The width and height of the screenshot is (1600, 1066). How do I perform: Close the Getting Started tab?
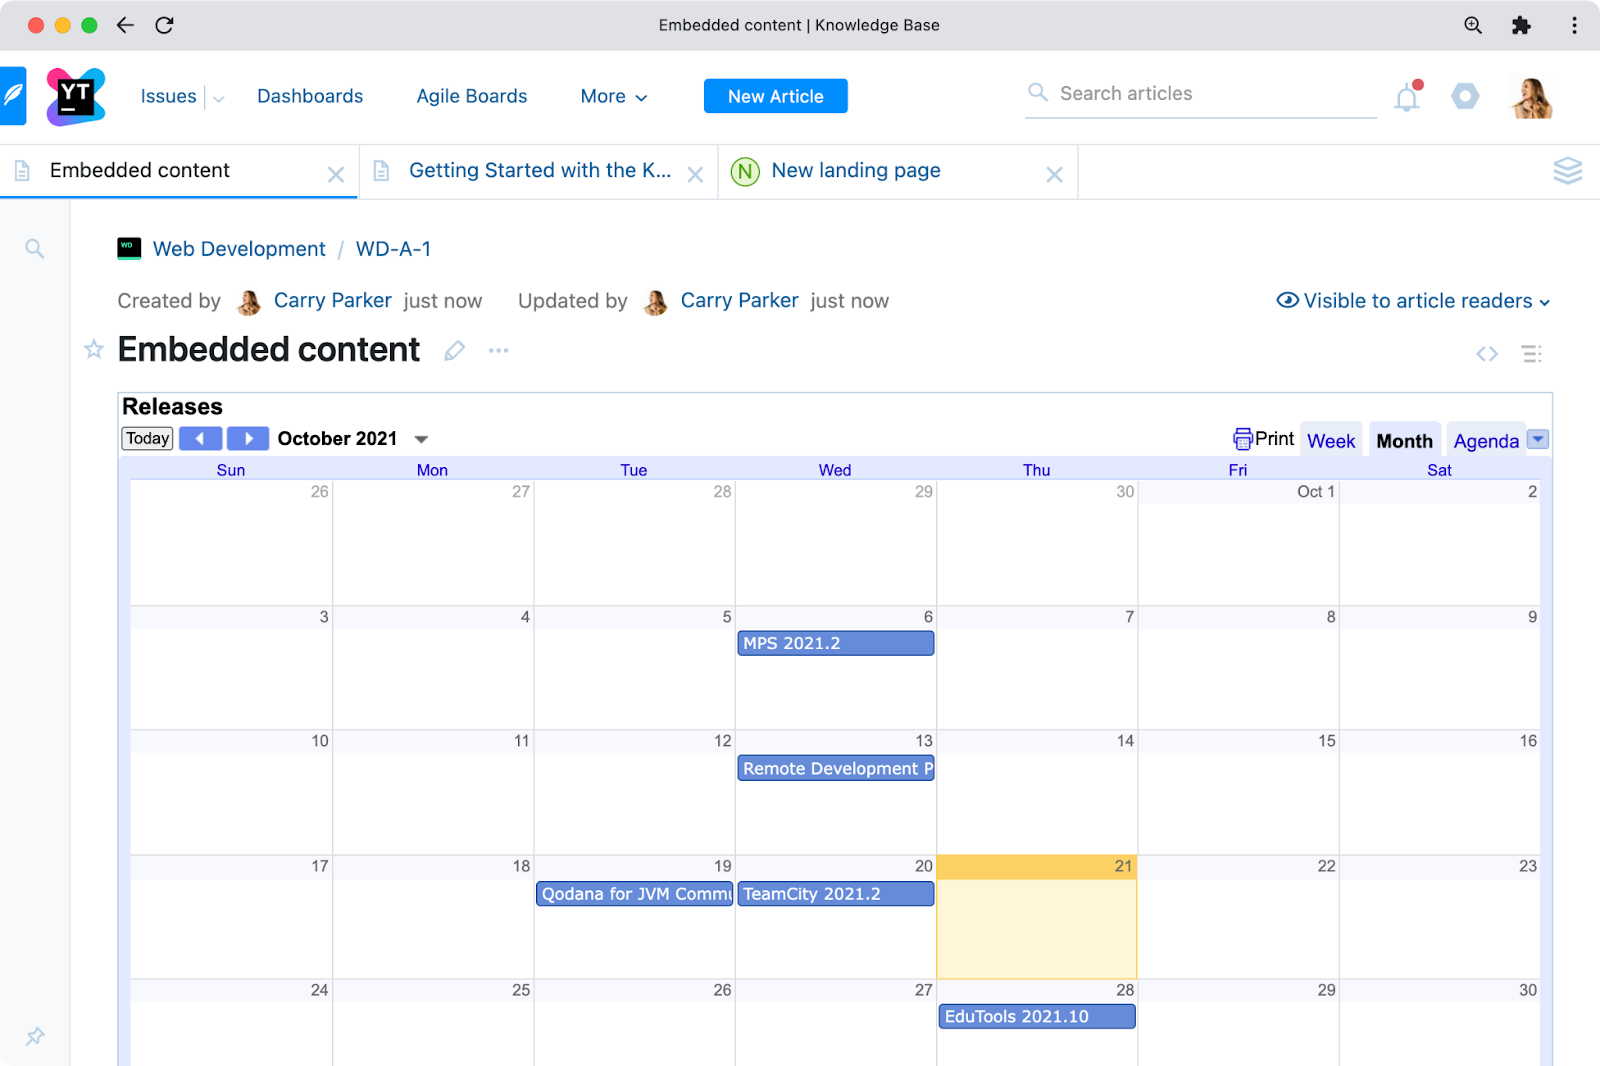point(696,175)
